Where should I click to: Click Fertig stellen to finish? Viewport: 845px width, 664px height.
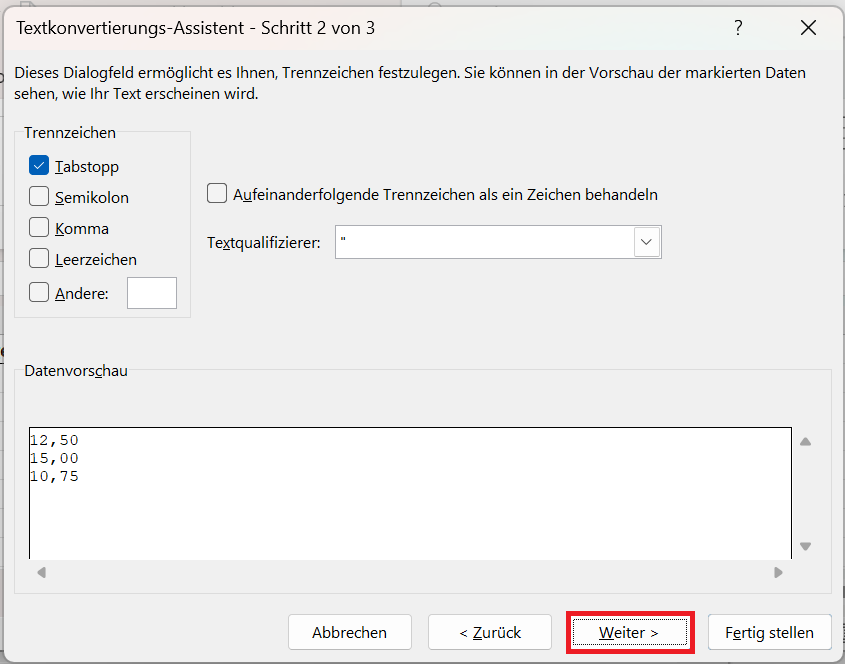[770, 632]
